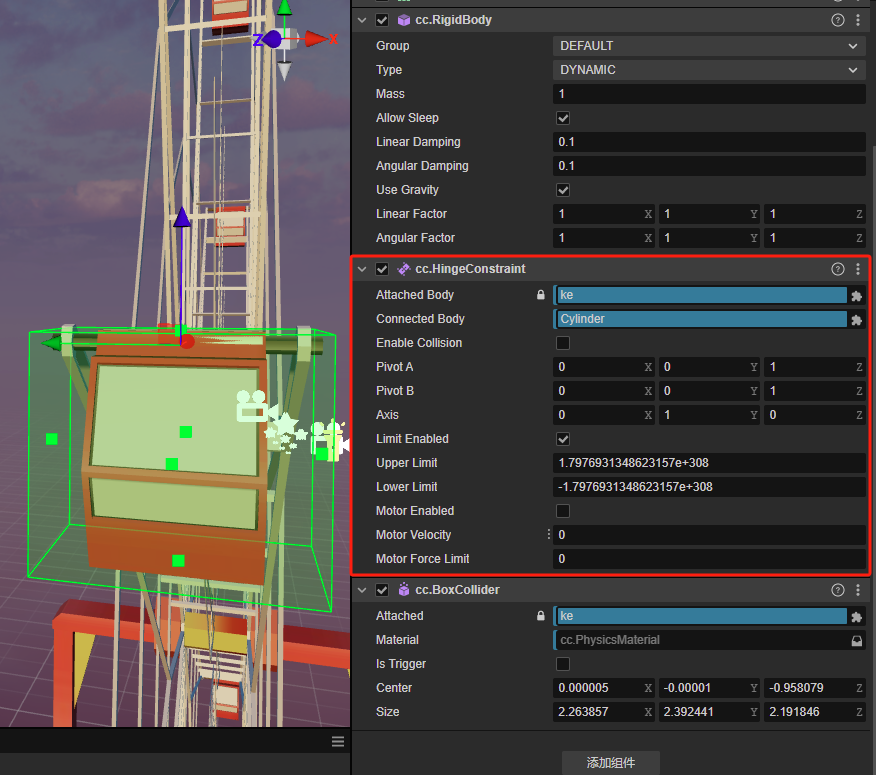Screen dimensions: 876x775
Task: Open the Type DYNAMIC dropdown
Action: [x=709, y=70]
